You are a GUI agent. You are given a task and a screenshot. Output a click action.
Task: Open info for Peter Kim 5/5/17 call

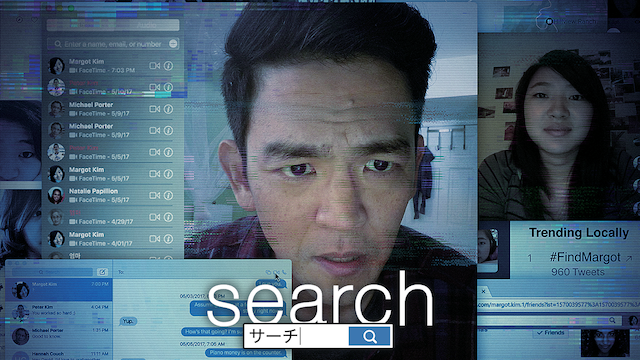[x=169, y=152]
